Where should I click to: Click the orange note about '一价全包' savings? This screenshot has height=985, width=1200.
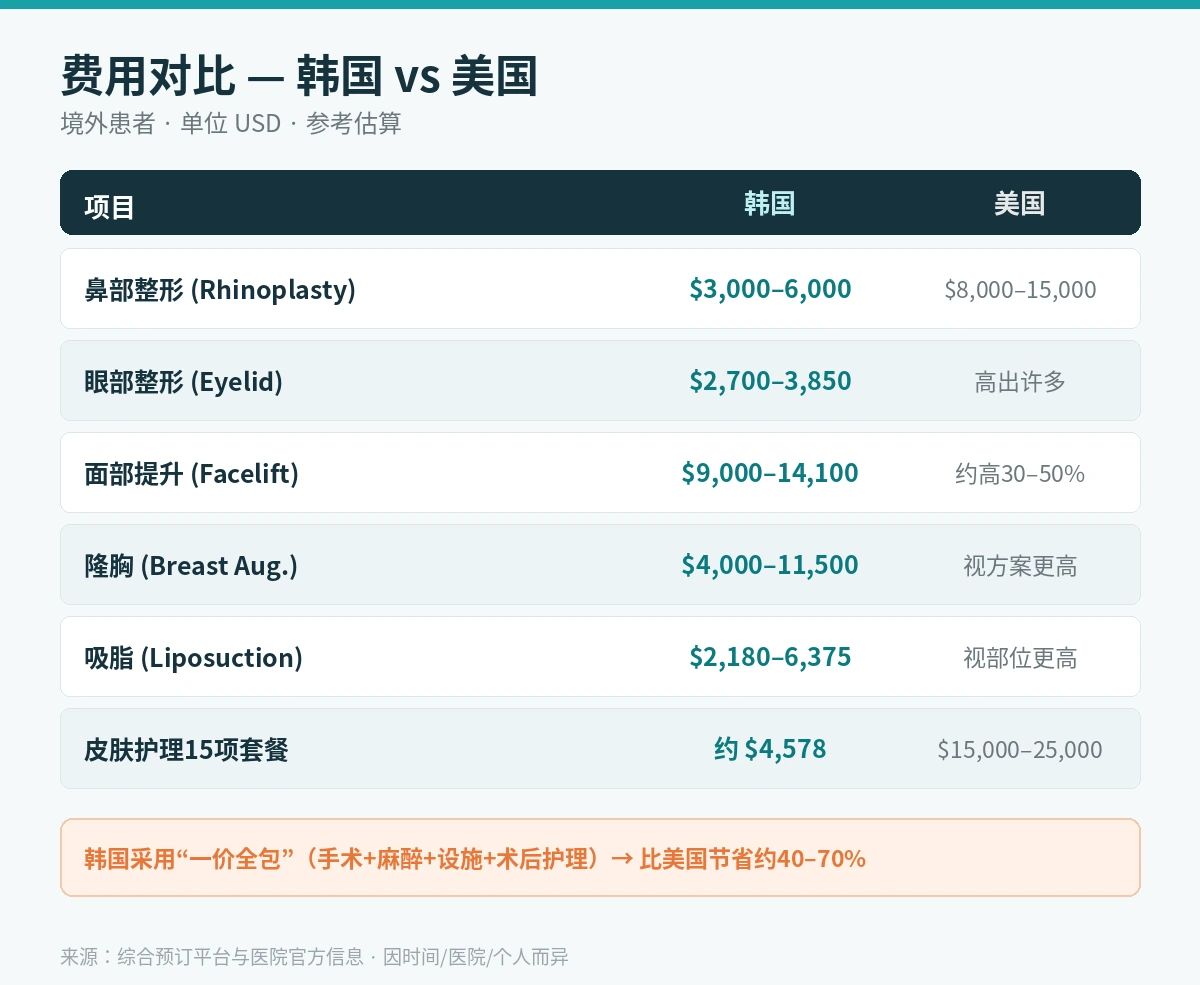[x=600, y=858]
